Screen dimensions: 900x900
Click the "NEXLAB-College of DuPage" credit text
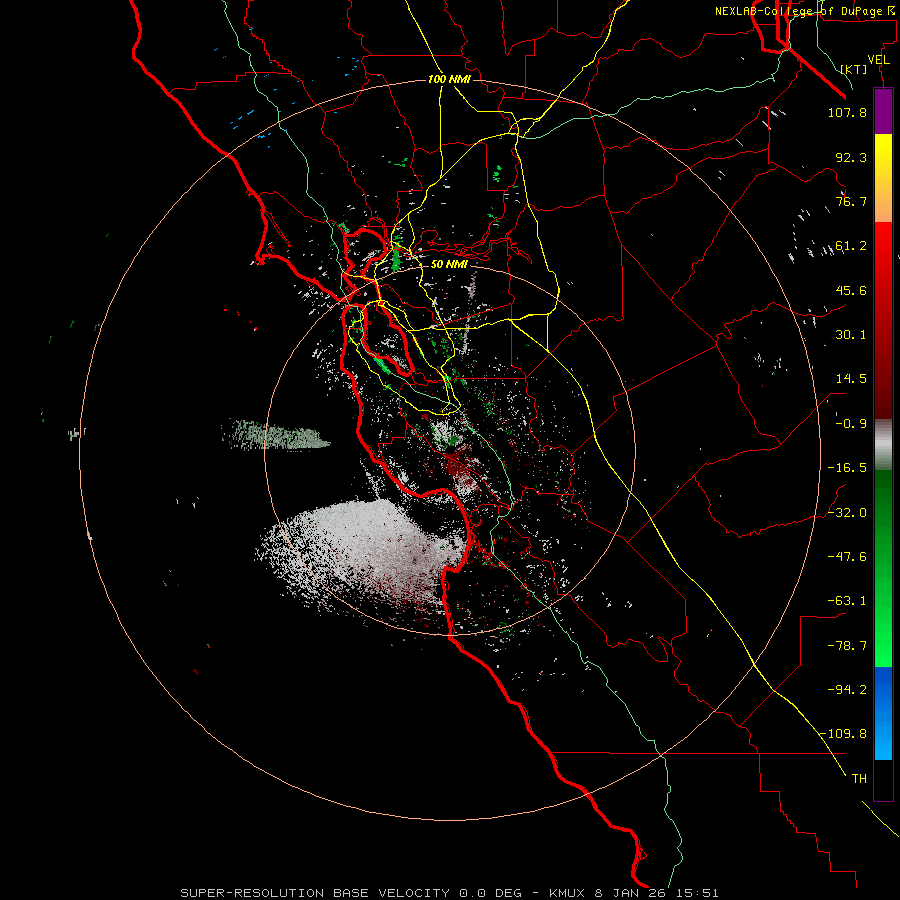coord(798,11)
